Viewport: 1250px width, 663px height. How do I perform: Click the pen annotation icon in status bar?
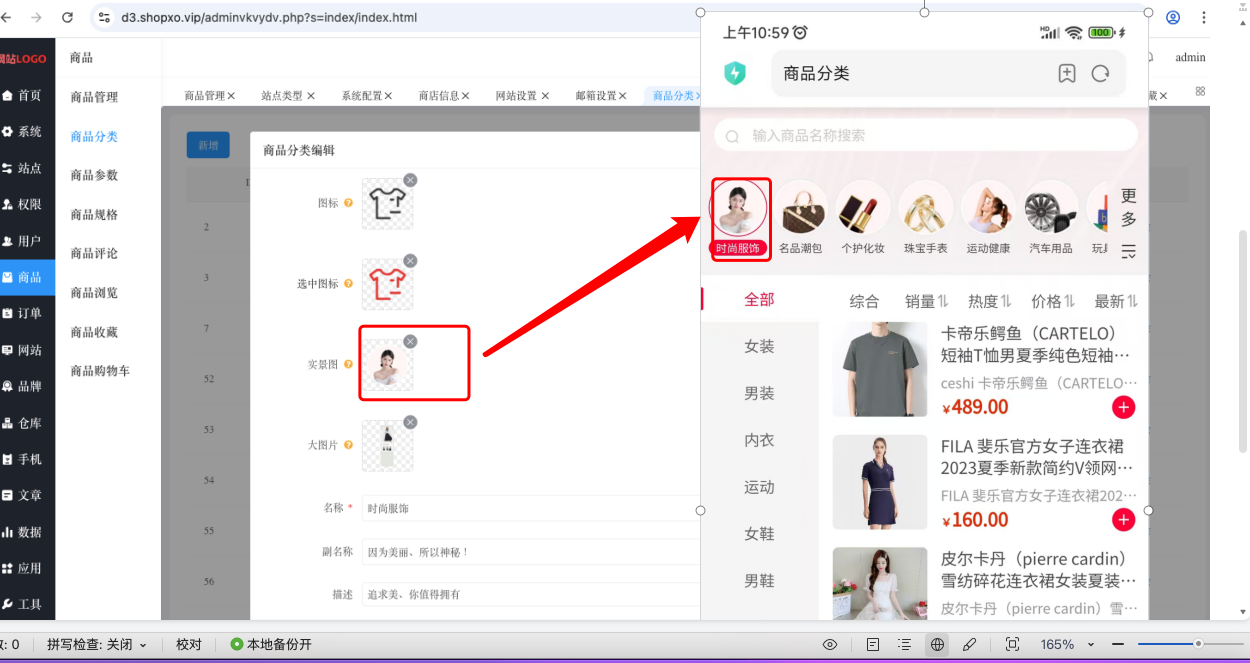coord(969,644)
